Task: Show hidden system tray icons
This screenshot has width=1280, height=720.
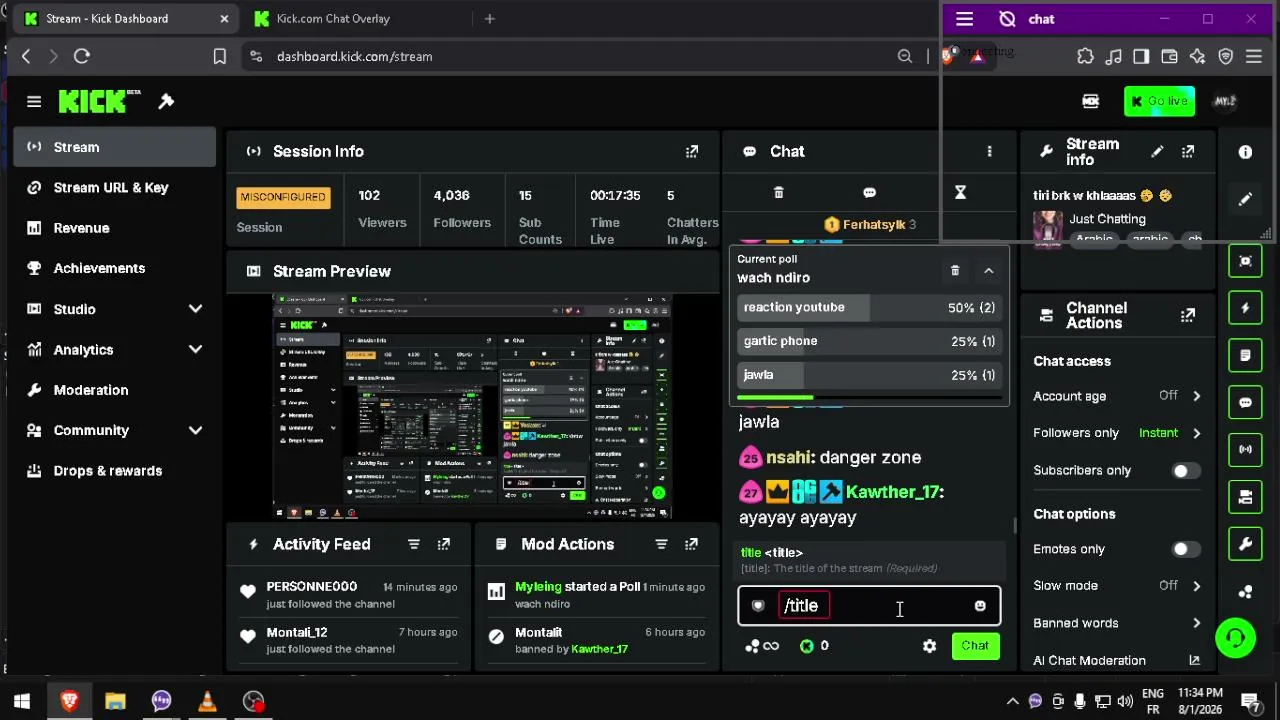Action: pos(1012,701)
